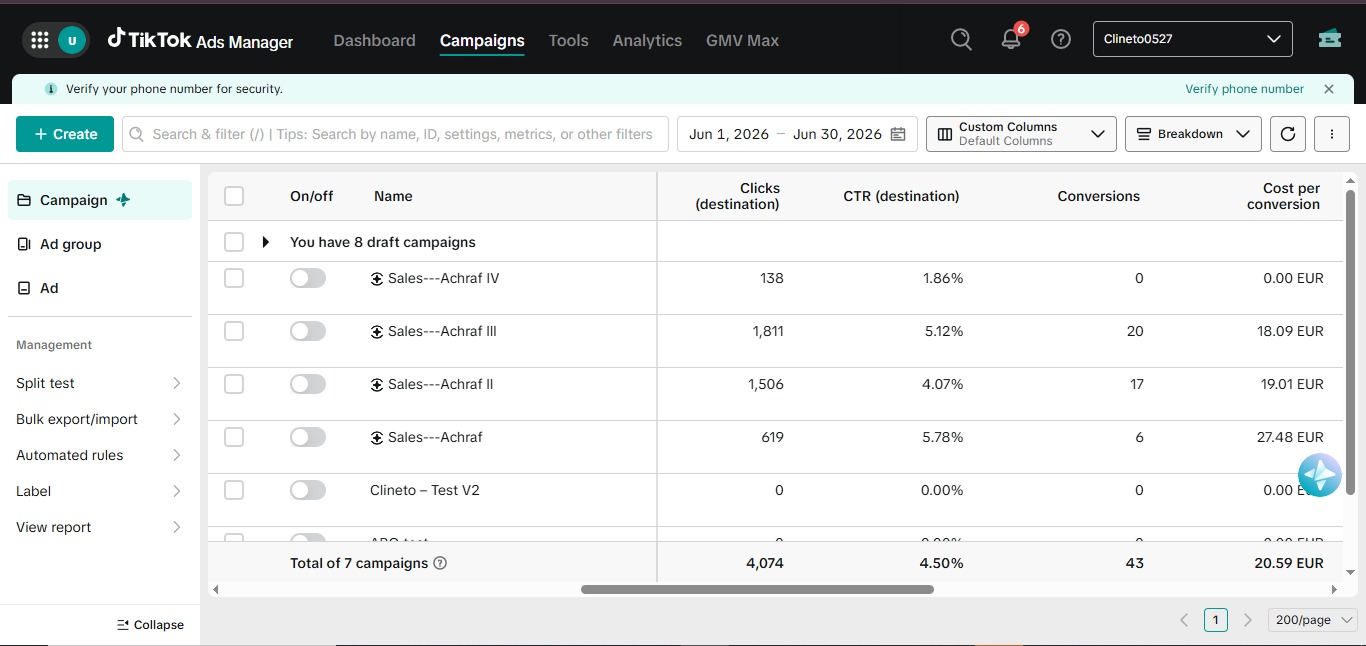
Task: Open the Custom Columns dropdown
Action: point(1022,134)
